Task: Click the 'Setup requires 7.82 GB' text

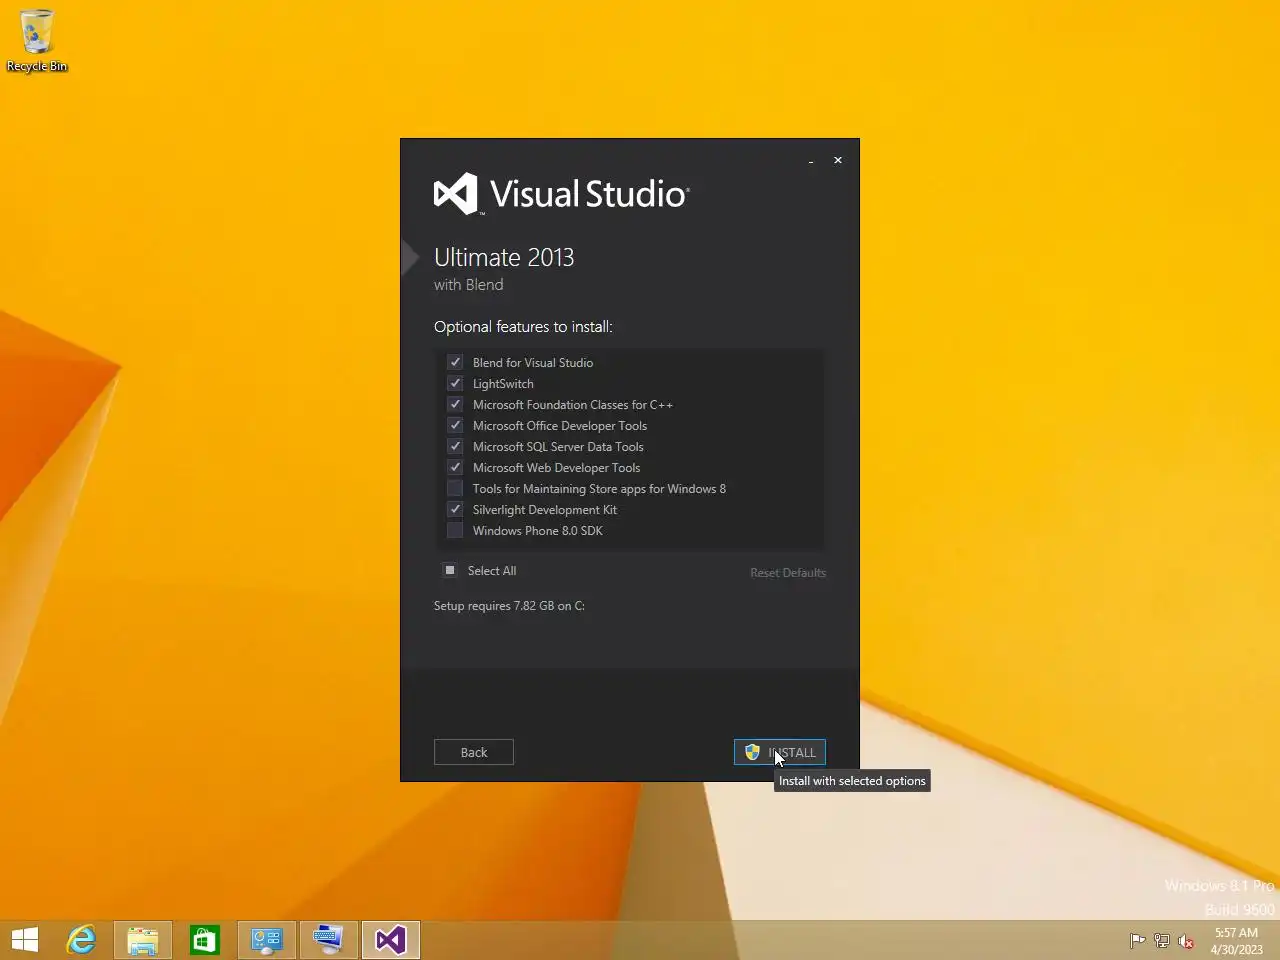Action: point(509,606)
